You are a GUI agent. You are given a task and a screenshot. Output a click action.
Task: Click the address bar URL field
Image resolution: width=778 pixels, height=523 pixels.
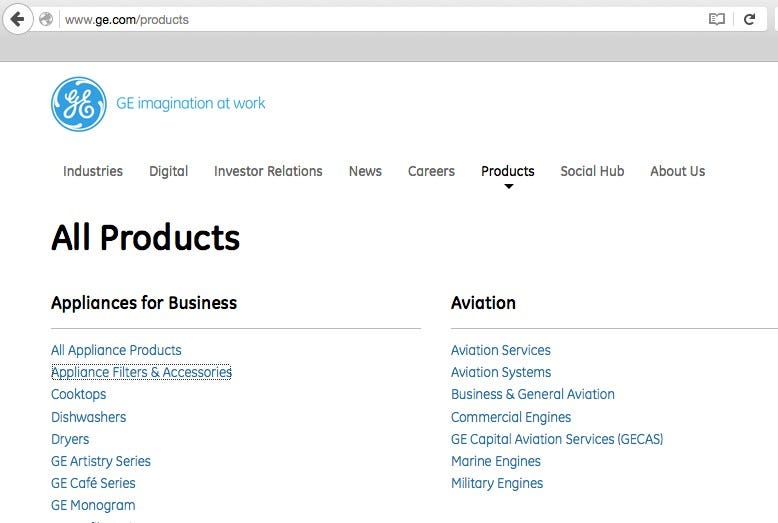(380, 19)
